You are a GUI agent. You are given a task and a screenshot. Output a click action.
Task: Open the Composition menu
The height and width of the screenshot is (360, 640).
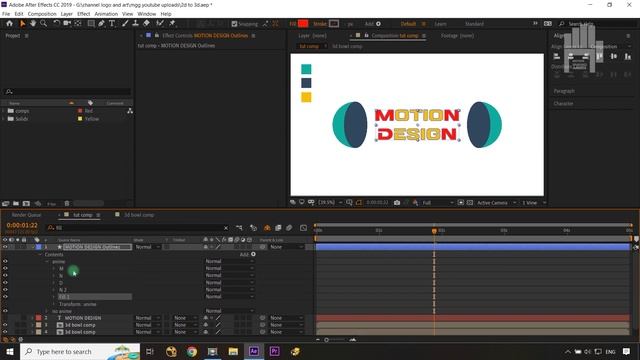[x=42, y=13]
